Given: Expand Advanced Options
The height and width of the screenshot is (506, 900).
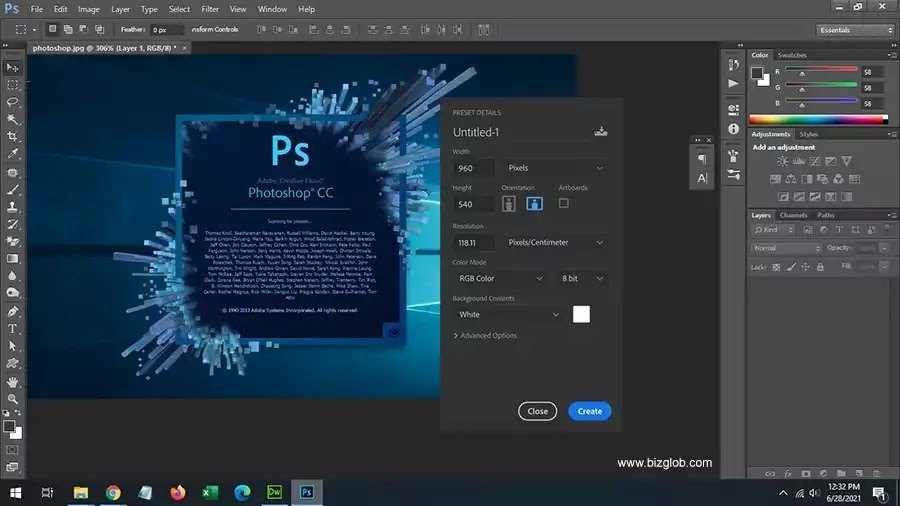Looking at the screenshot, I should click(485, 336).
